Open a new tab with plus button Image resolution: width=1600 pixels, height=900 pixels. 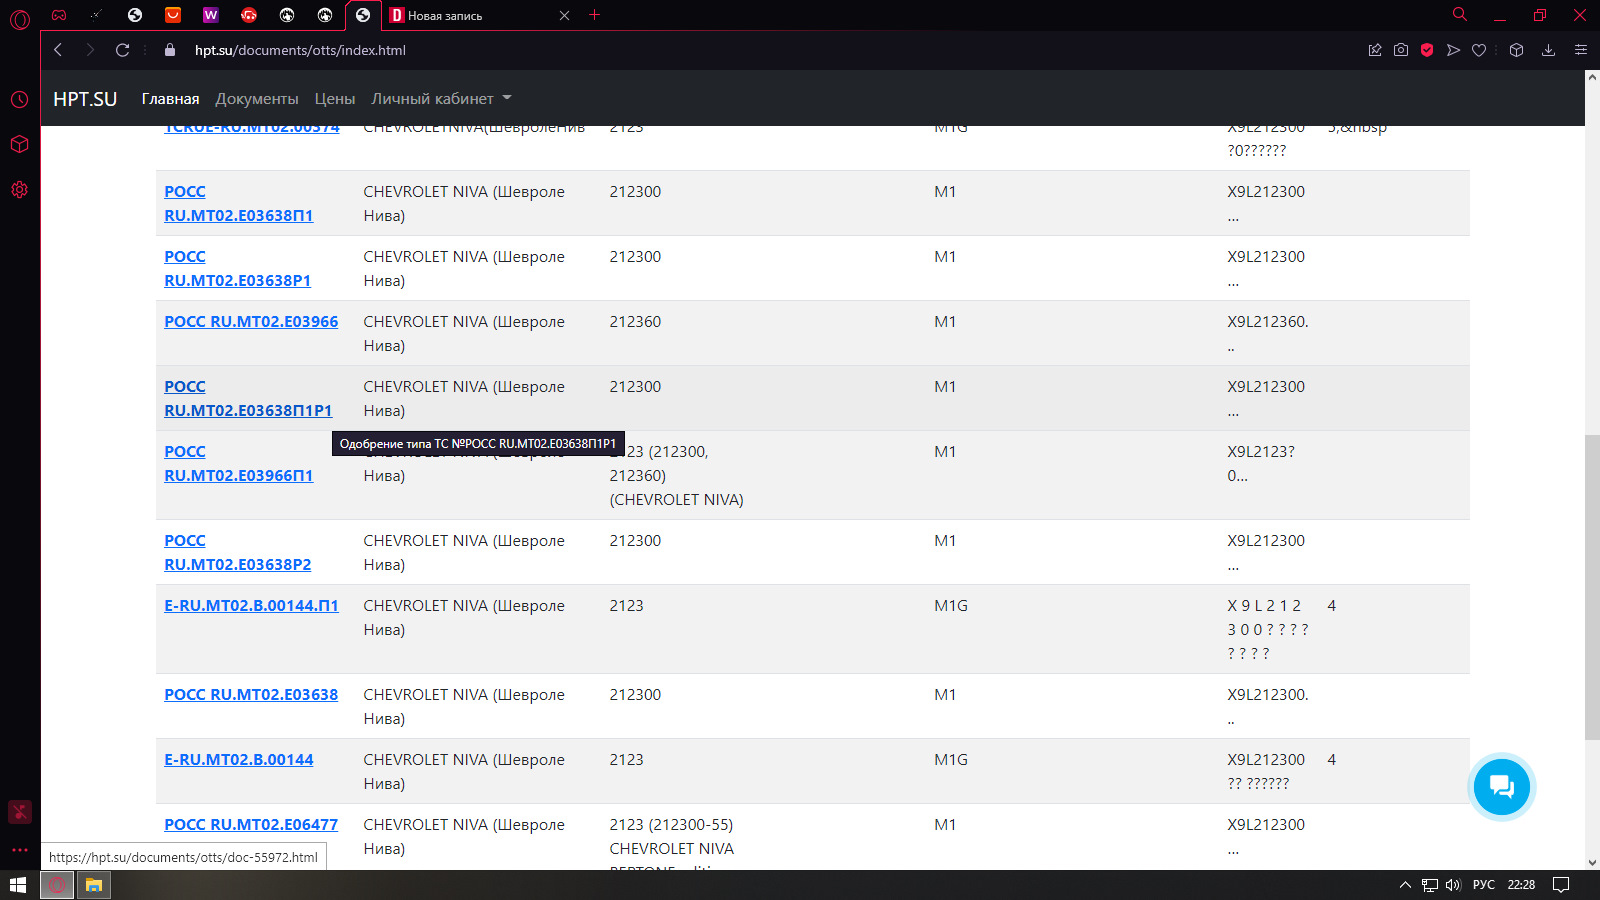pos(595,15)
